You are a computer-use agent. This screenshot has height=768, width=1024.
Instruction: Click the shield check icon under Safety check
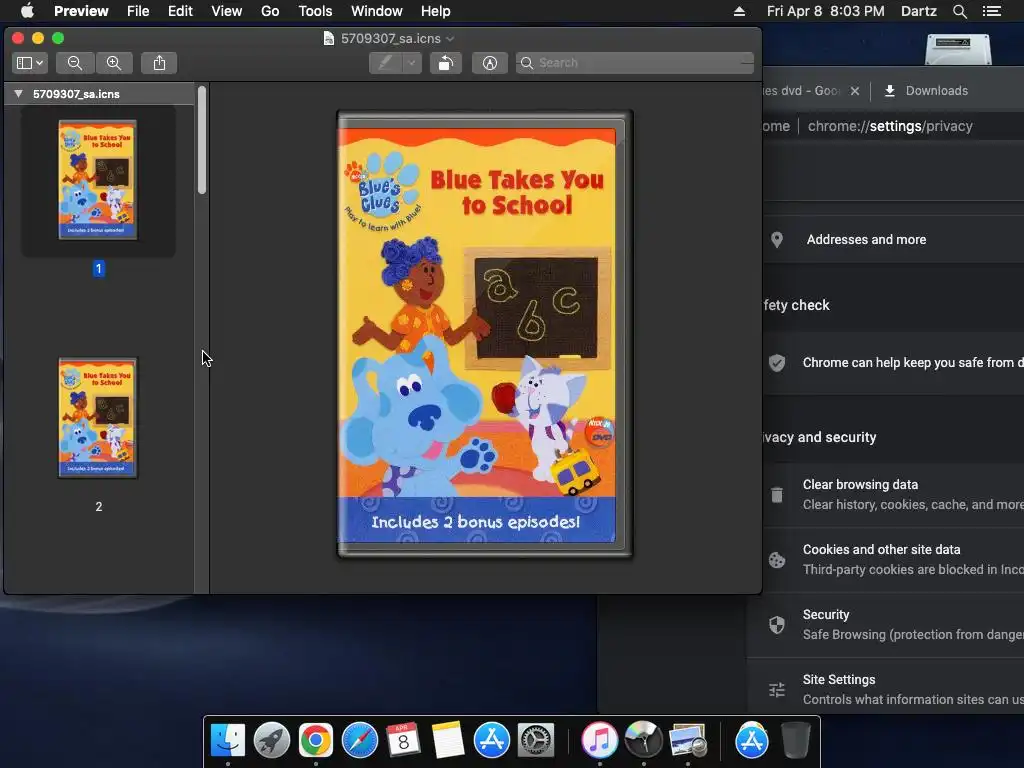776,363
